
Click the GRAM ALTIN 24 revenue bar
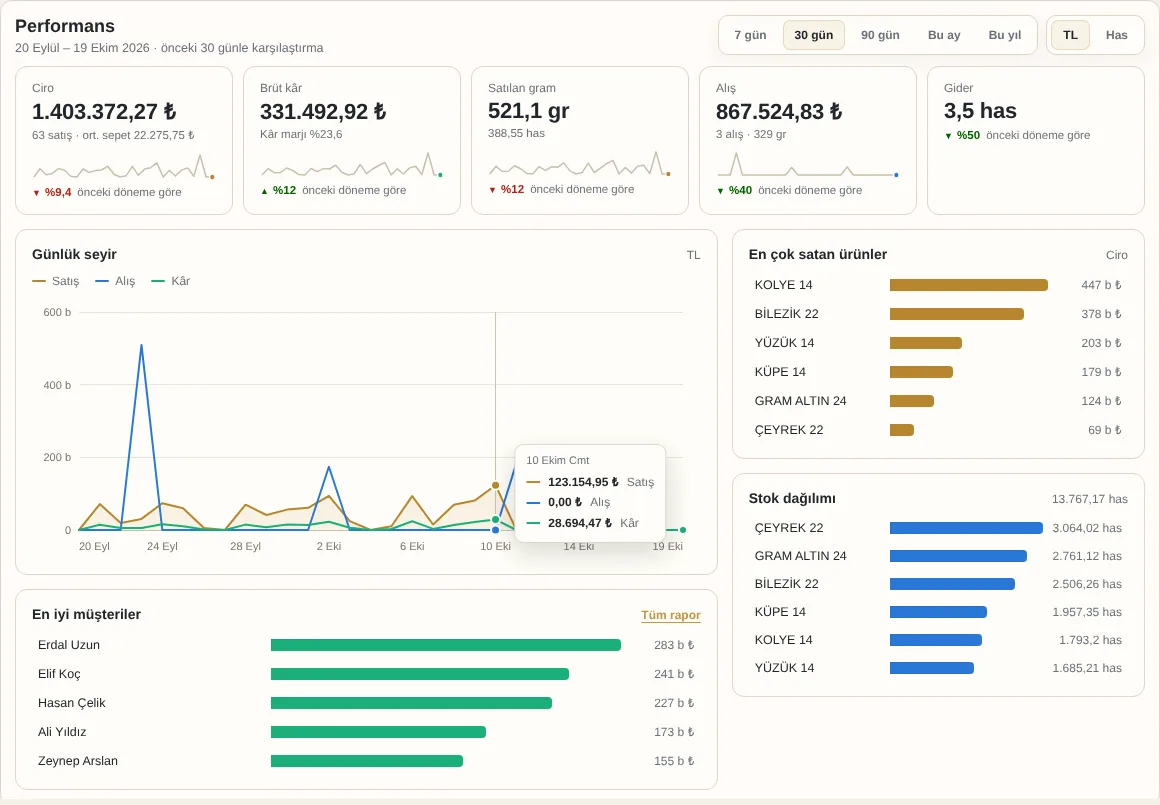pos(911,401)
